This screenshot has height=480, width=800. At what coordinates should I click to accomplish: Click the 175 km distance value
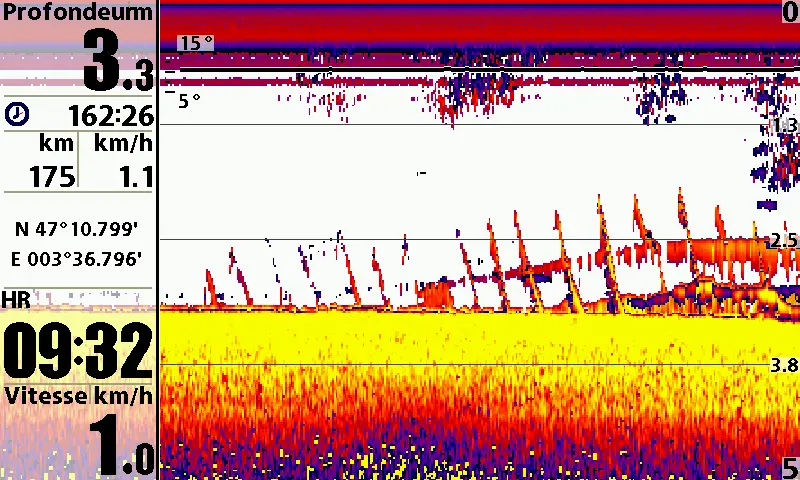coord(52,177)
